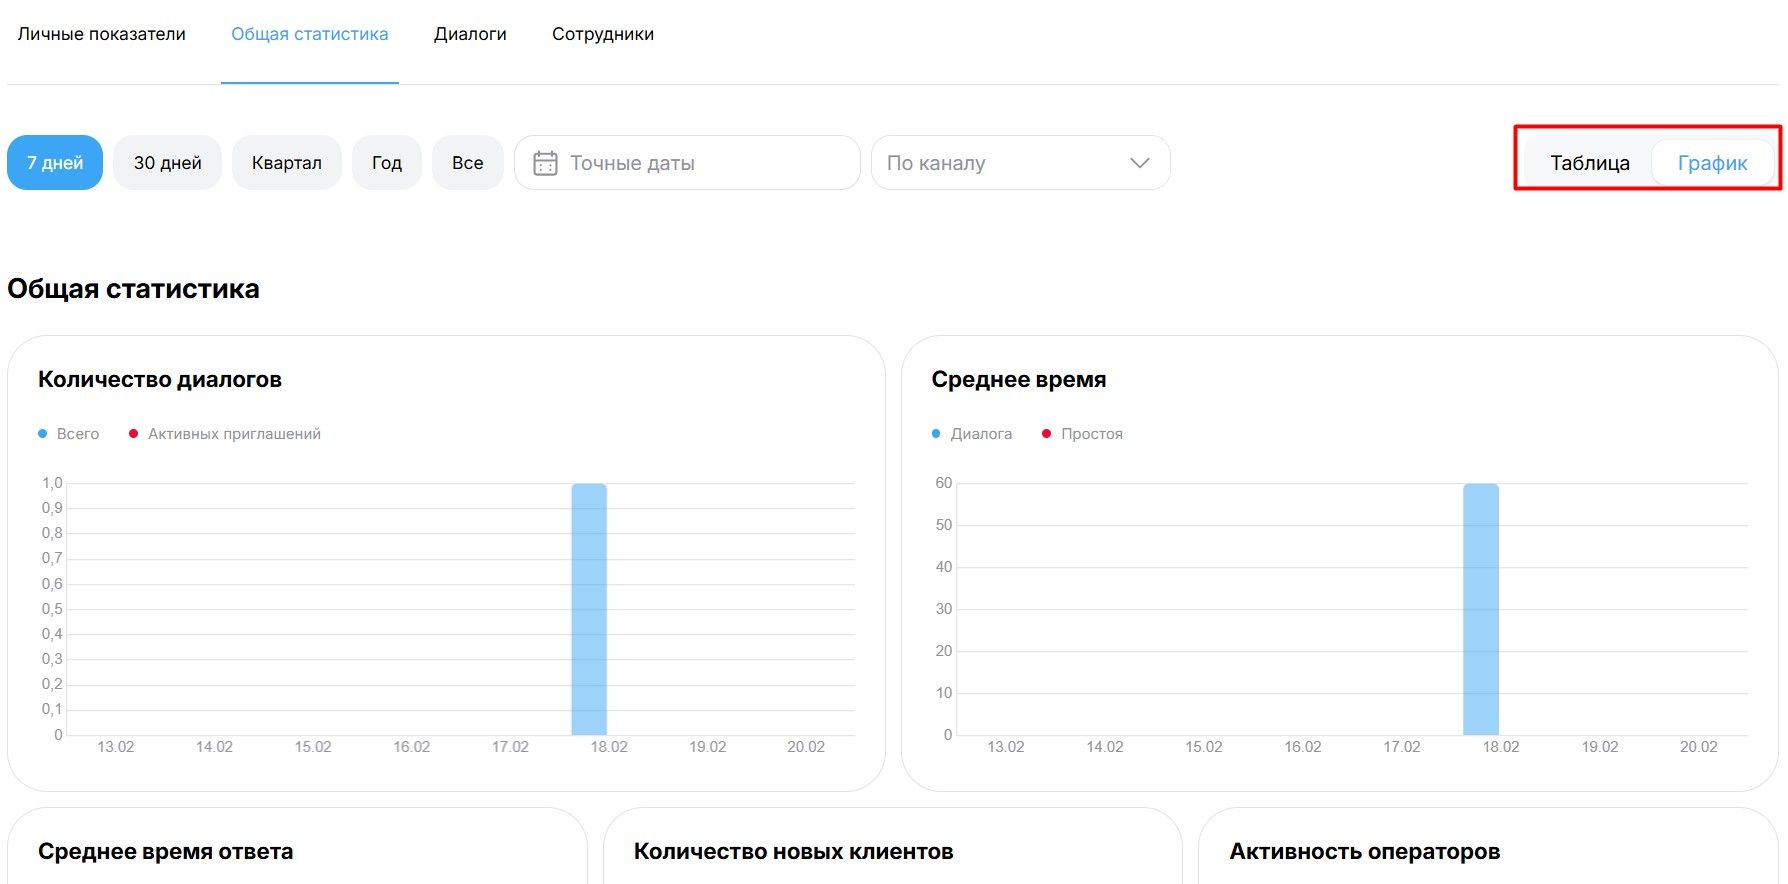
Task: Click the 18.02 bar in 'Количество диалогов'
Action: 589,610
